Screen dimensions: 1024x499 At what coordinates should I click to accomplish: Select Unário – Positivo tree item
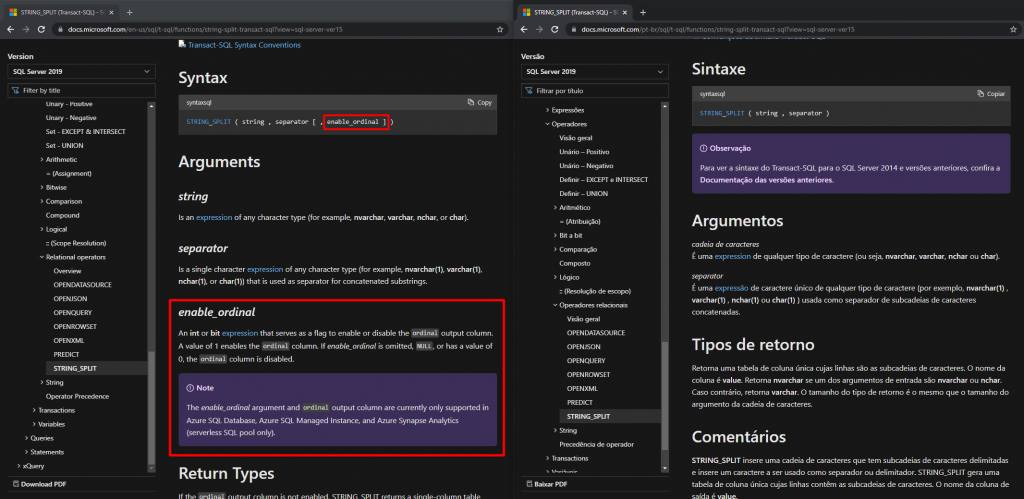pyautogui.click(x=586, y=152)
